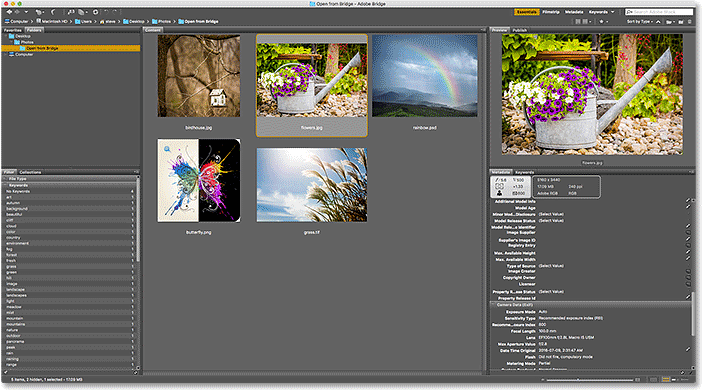Screen dimensions: 704x392
Task: Switch to the Folders tab
Action: pos(34,30)
